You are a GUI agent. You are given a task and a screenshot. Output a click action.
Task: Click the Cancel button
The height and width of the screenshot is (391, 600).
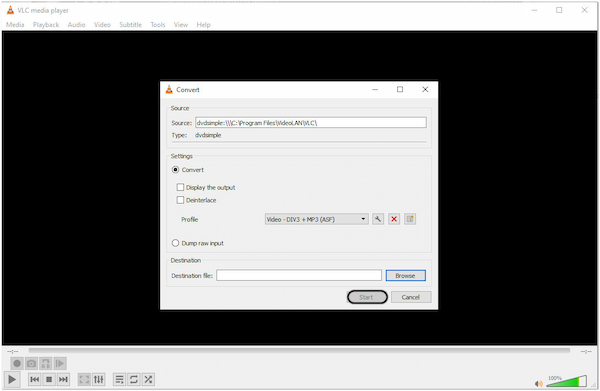coord(411,297)
